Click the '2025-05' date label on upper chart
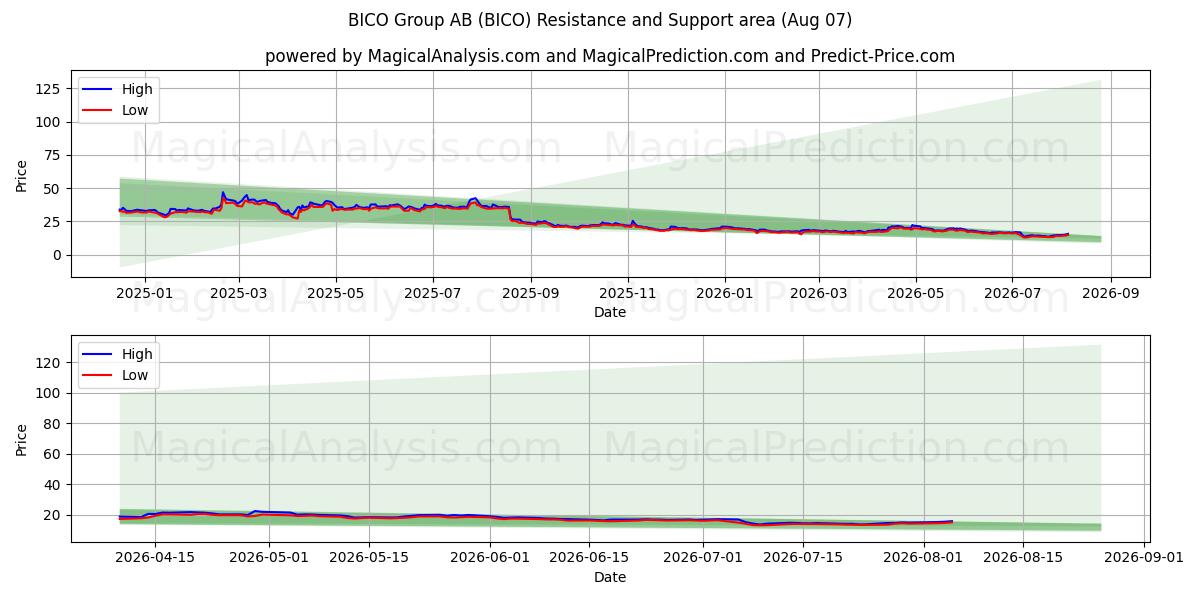The height and width of the screenshot is (600, 1200). coord(335,294)
